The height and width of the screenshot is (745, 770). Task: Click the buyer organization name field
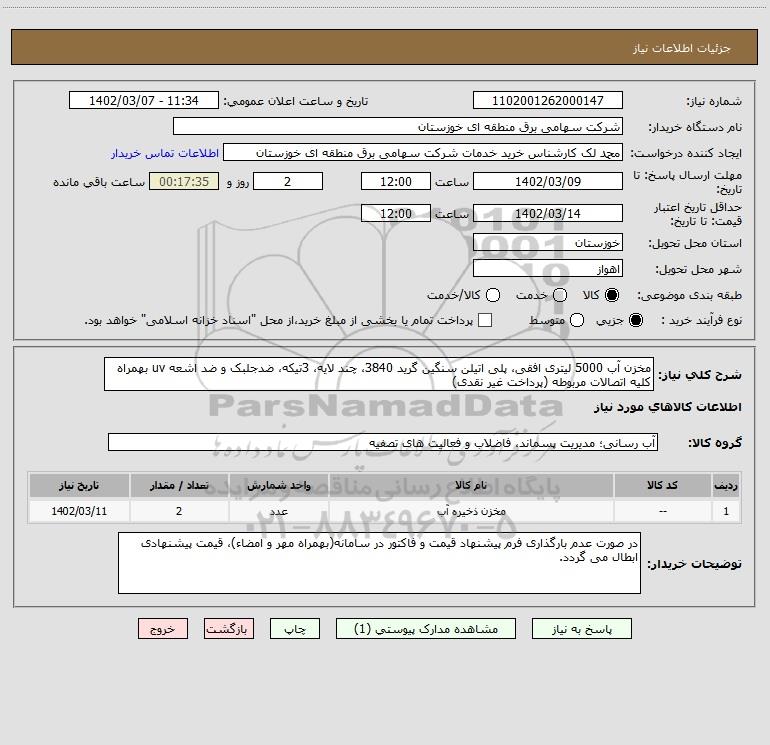tap(398, 127)
